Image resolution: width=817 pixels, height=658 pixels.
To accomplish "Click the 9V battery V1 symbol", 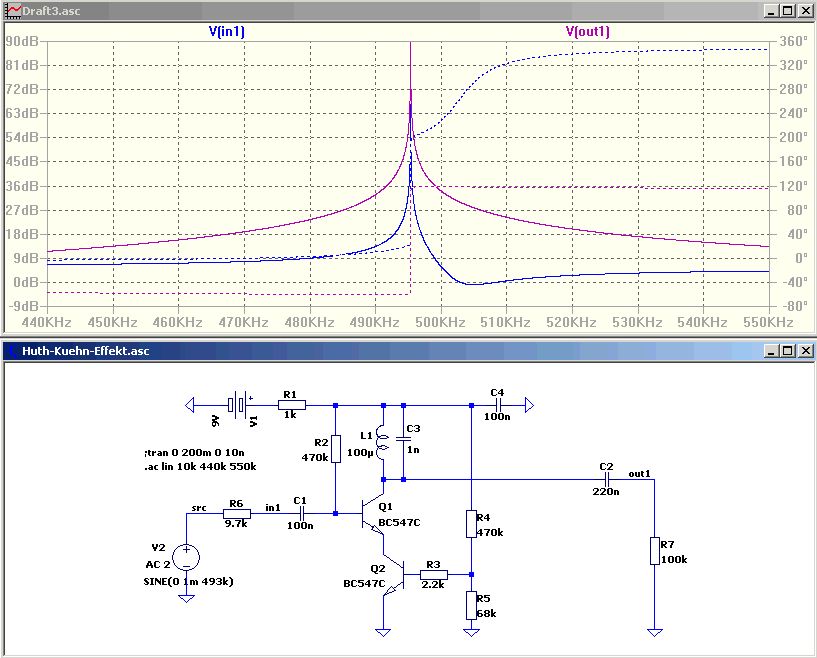I will coord(238,405).
